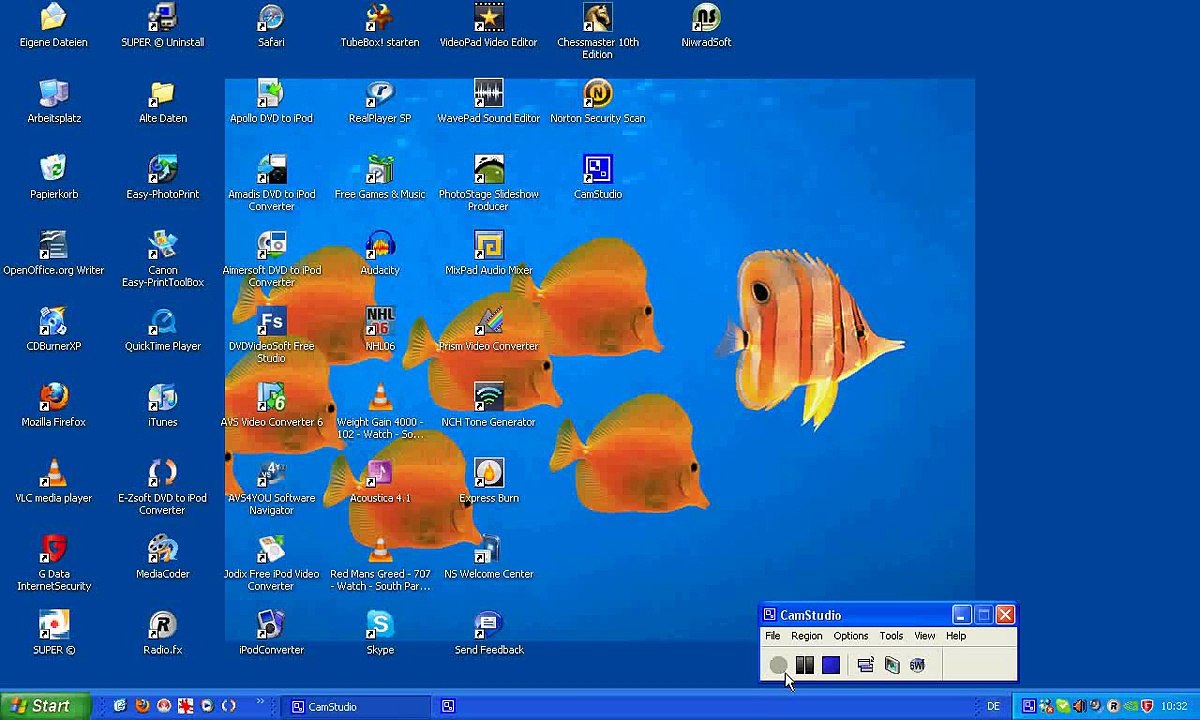Click the Windows Media Player Quick Launch icon
Image resolution: width=1200 pixels, height=720 pixels.
coord(207,706)
